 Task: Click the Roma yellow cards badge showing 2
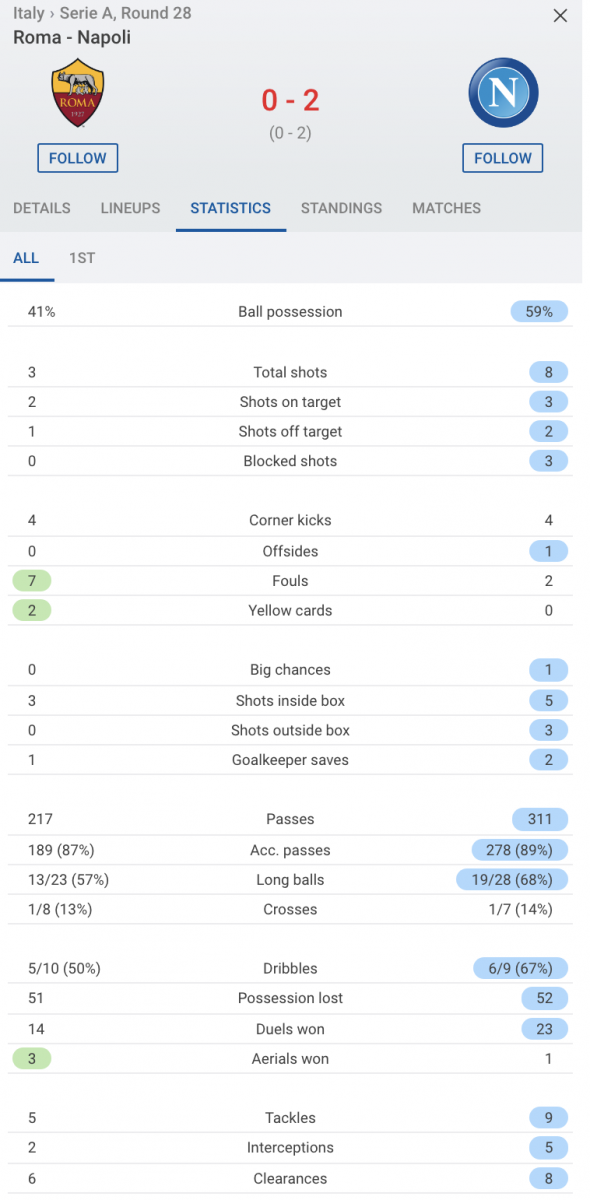pos(32,610)
